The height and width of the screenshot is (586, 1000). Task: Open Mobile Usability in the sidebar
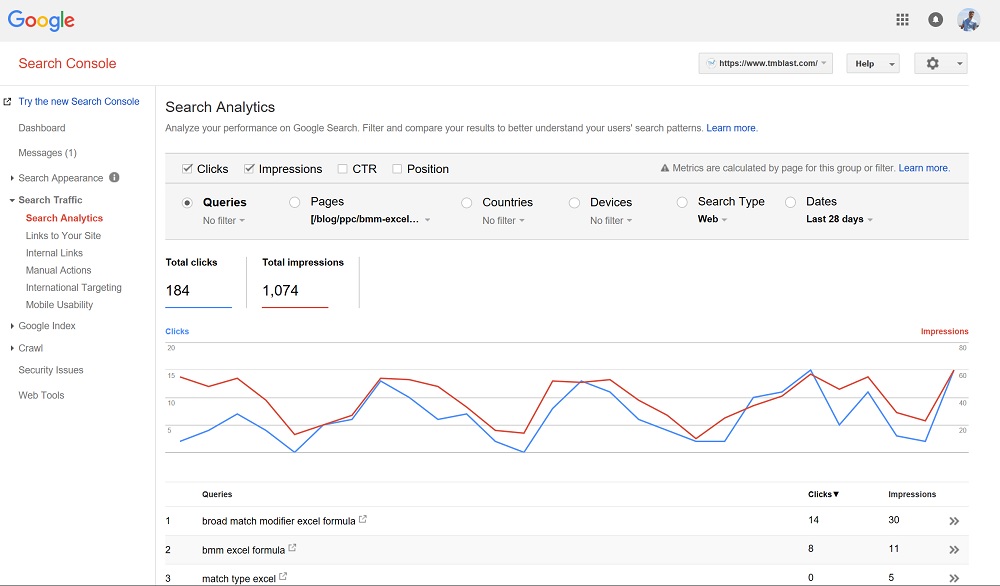coord(59,305)
